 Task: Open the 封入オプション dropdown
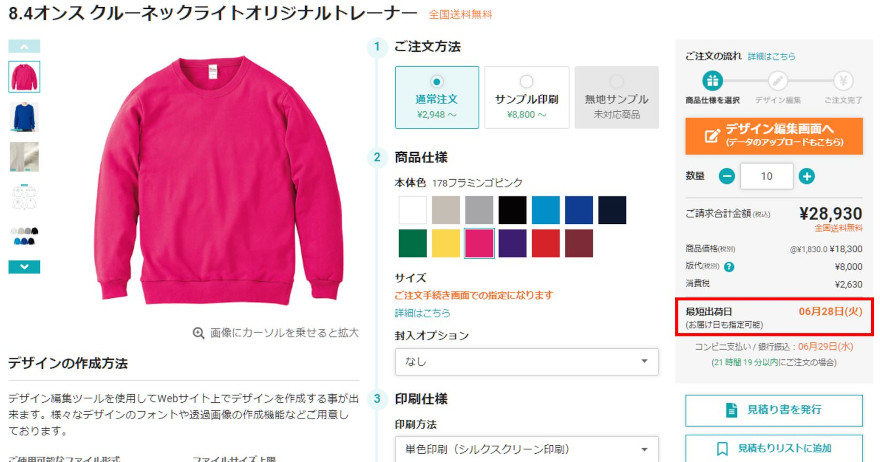coord(526,362)
